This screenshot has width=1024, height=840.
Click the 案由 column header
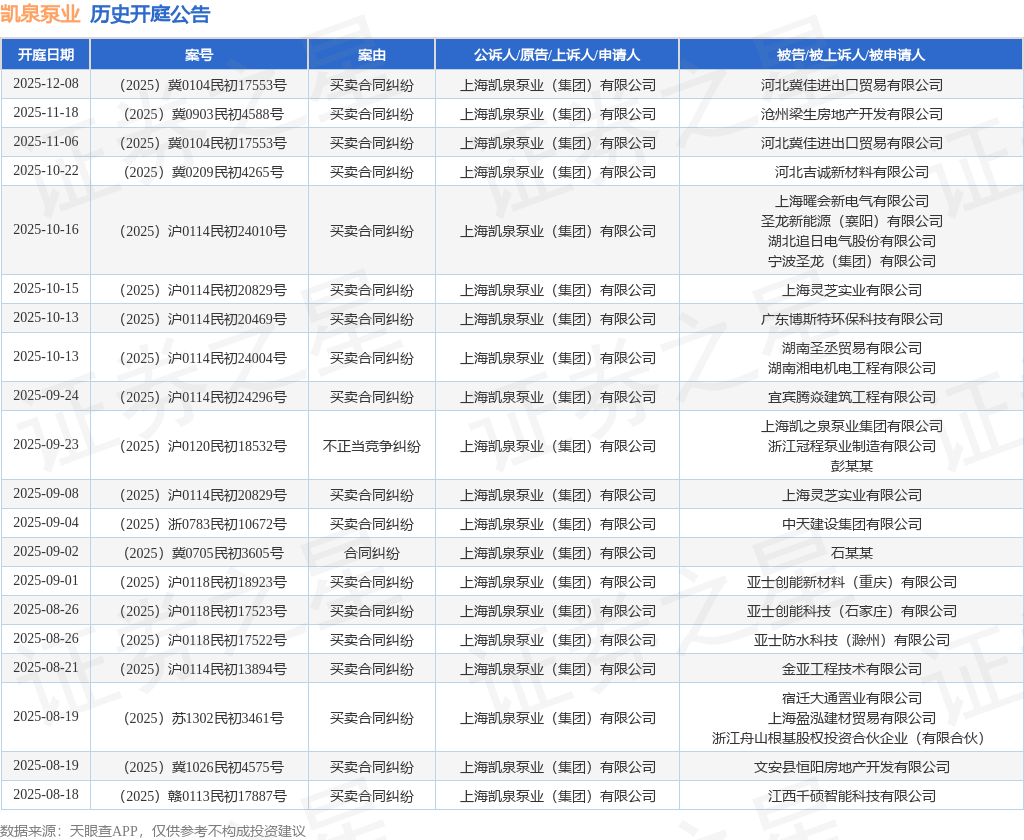tap(372, 55)
